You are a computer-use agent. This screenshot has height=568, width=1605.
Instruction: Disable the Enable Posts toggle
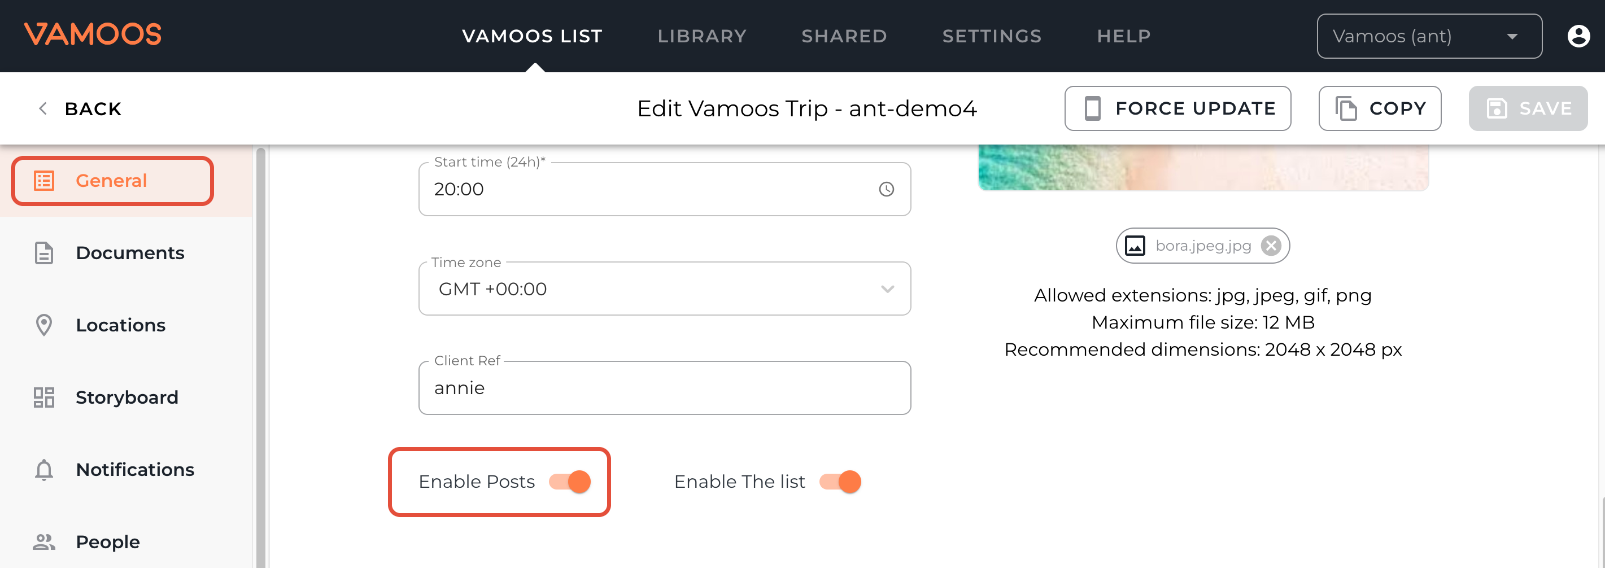coord(570,482)
